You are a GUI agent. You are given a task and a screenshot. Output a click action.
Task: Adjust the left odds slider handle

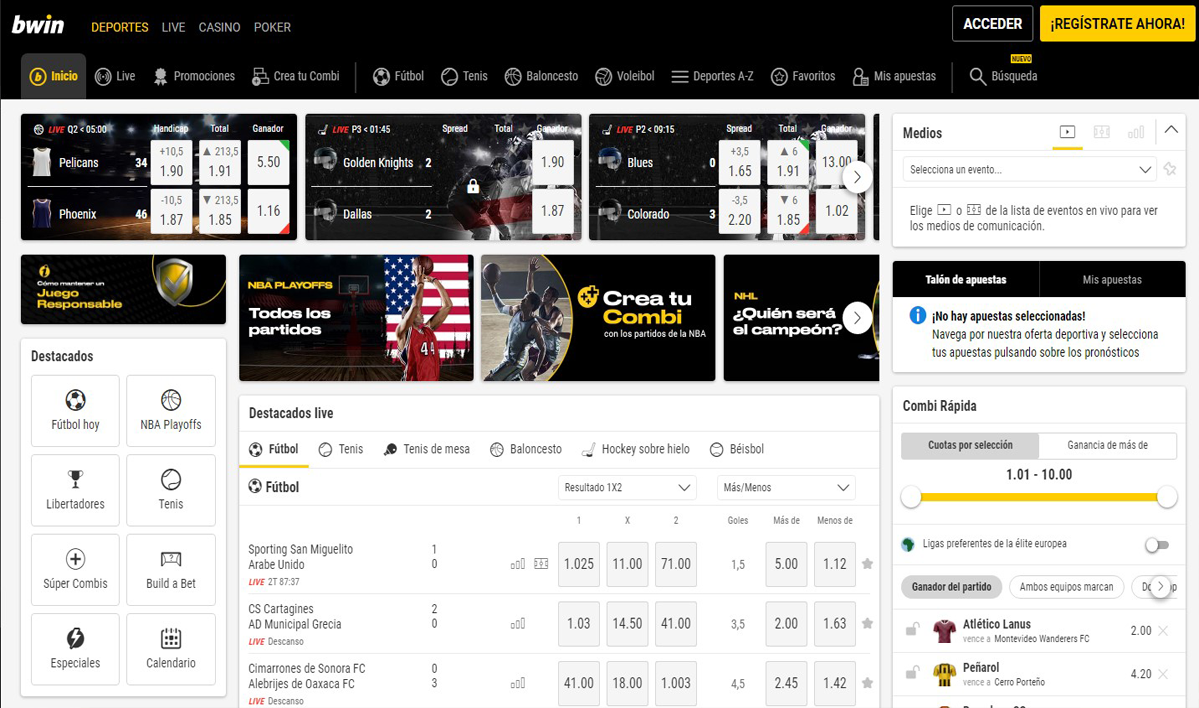911,497
